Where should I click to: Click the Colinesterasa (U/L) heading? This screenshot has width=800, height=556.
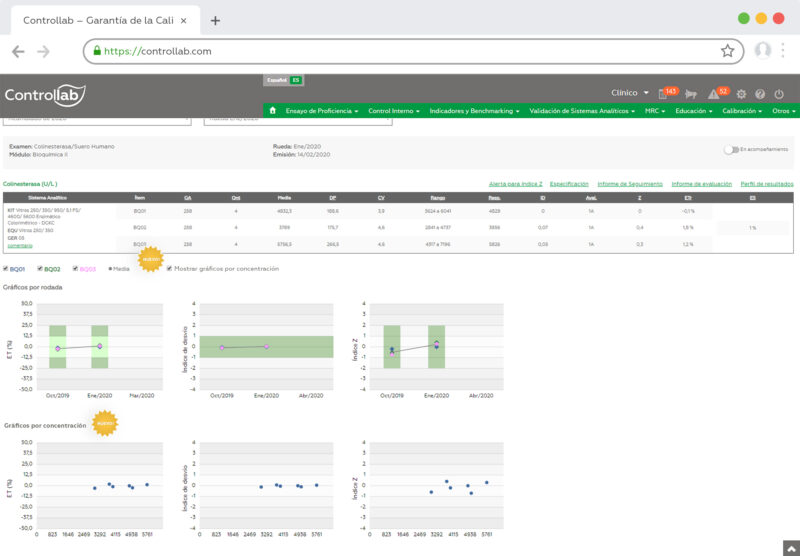tap(30, 184)
